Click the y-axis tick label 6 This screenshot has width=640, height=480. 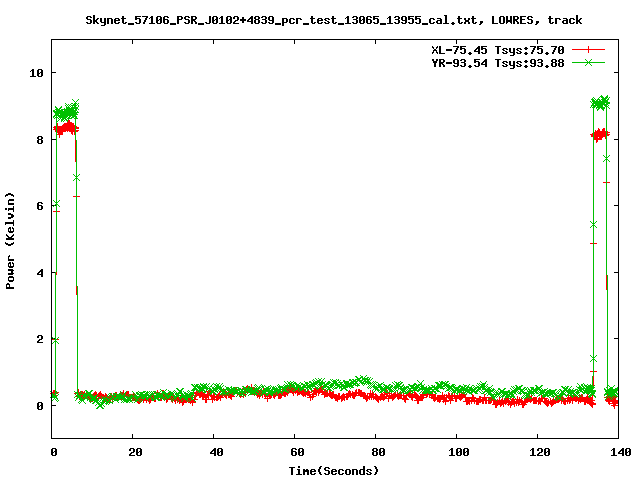click(x=40, y=206)
